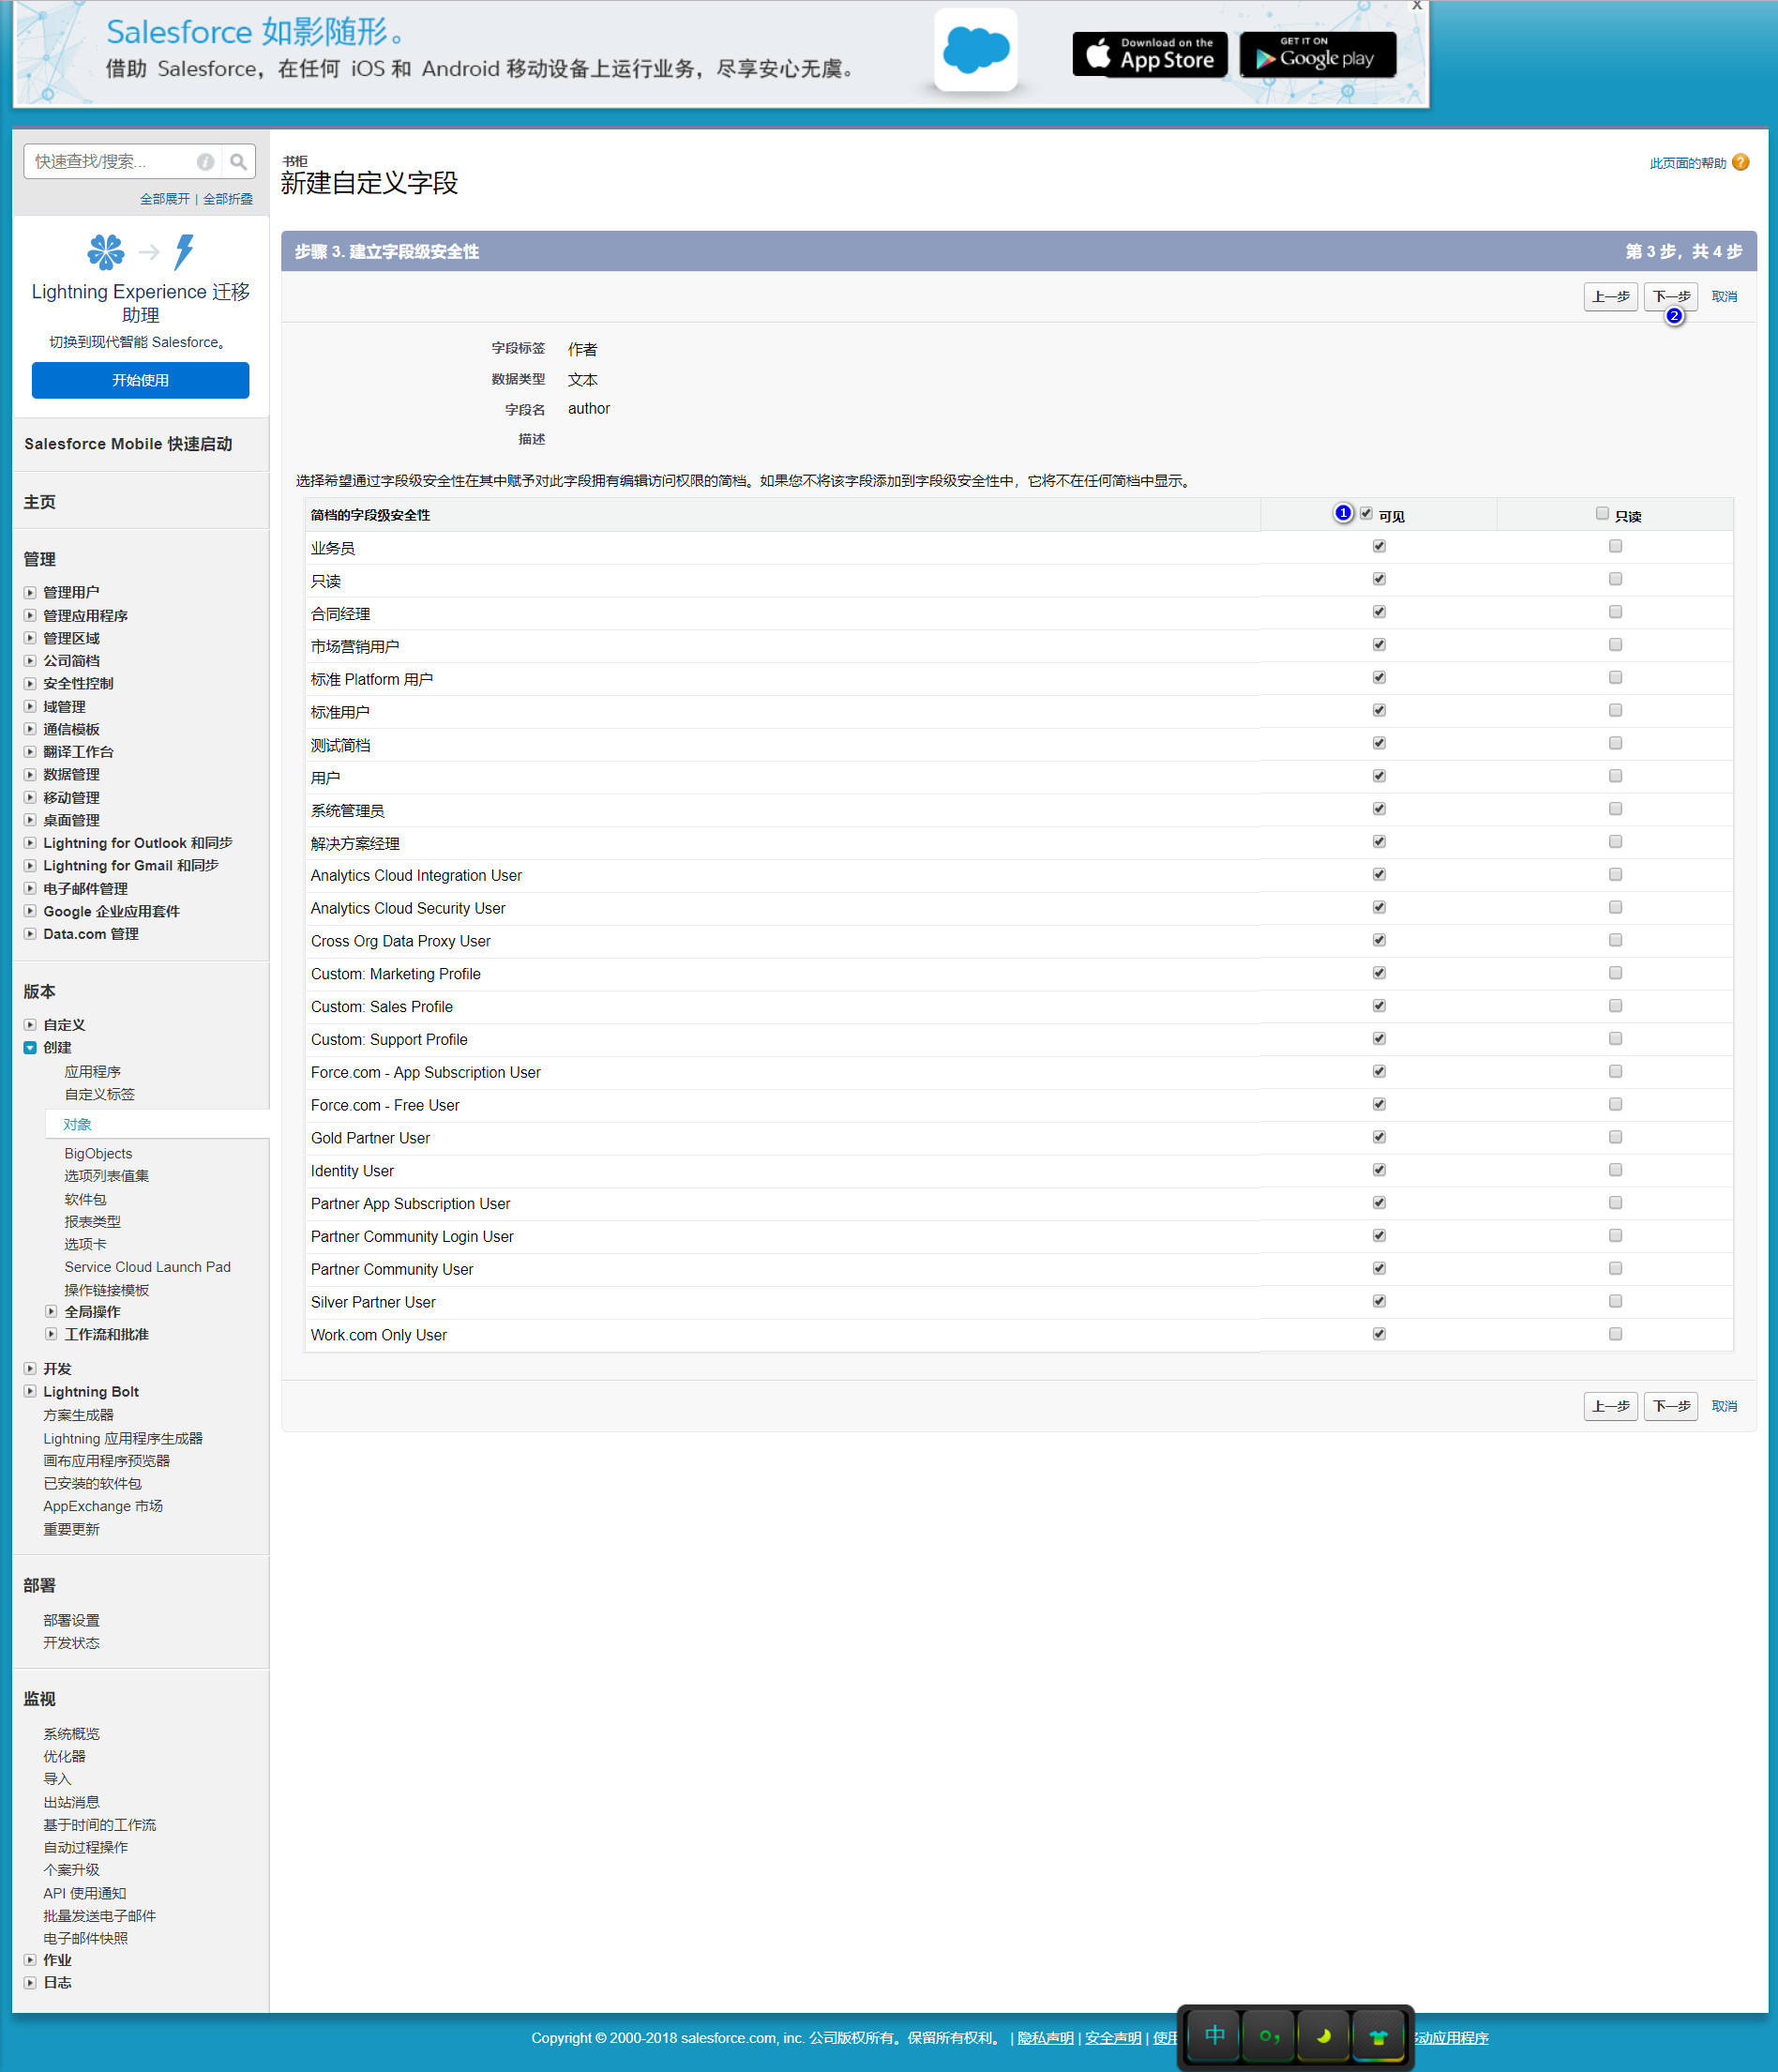1778x2072 pixels.
Task: Expand the Data.com 管理 tree node
Action: pyautogui.click(x=30, y=933)
